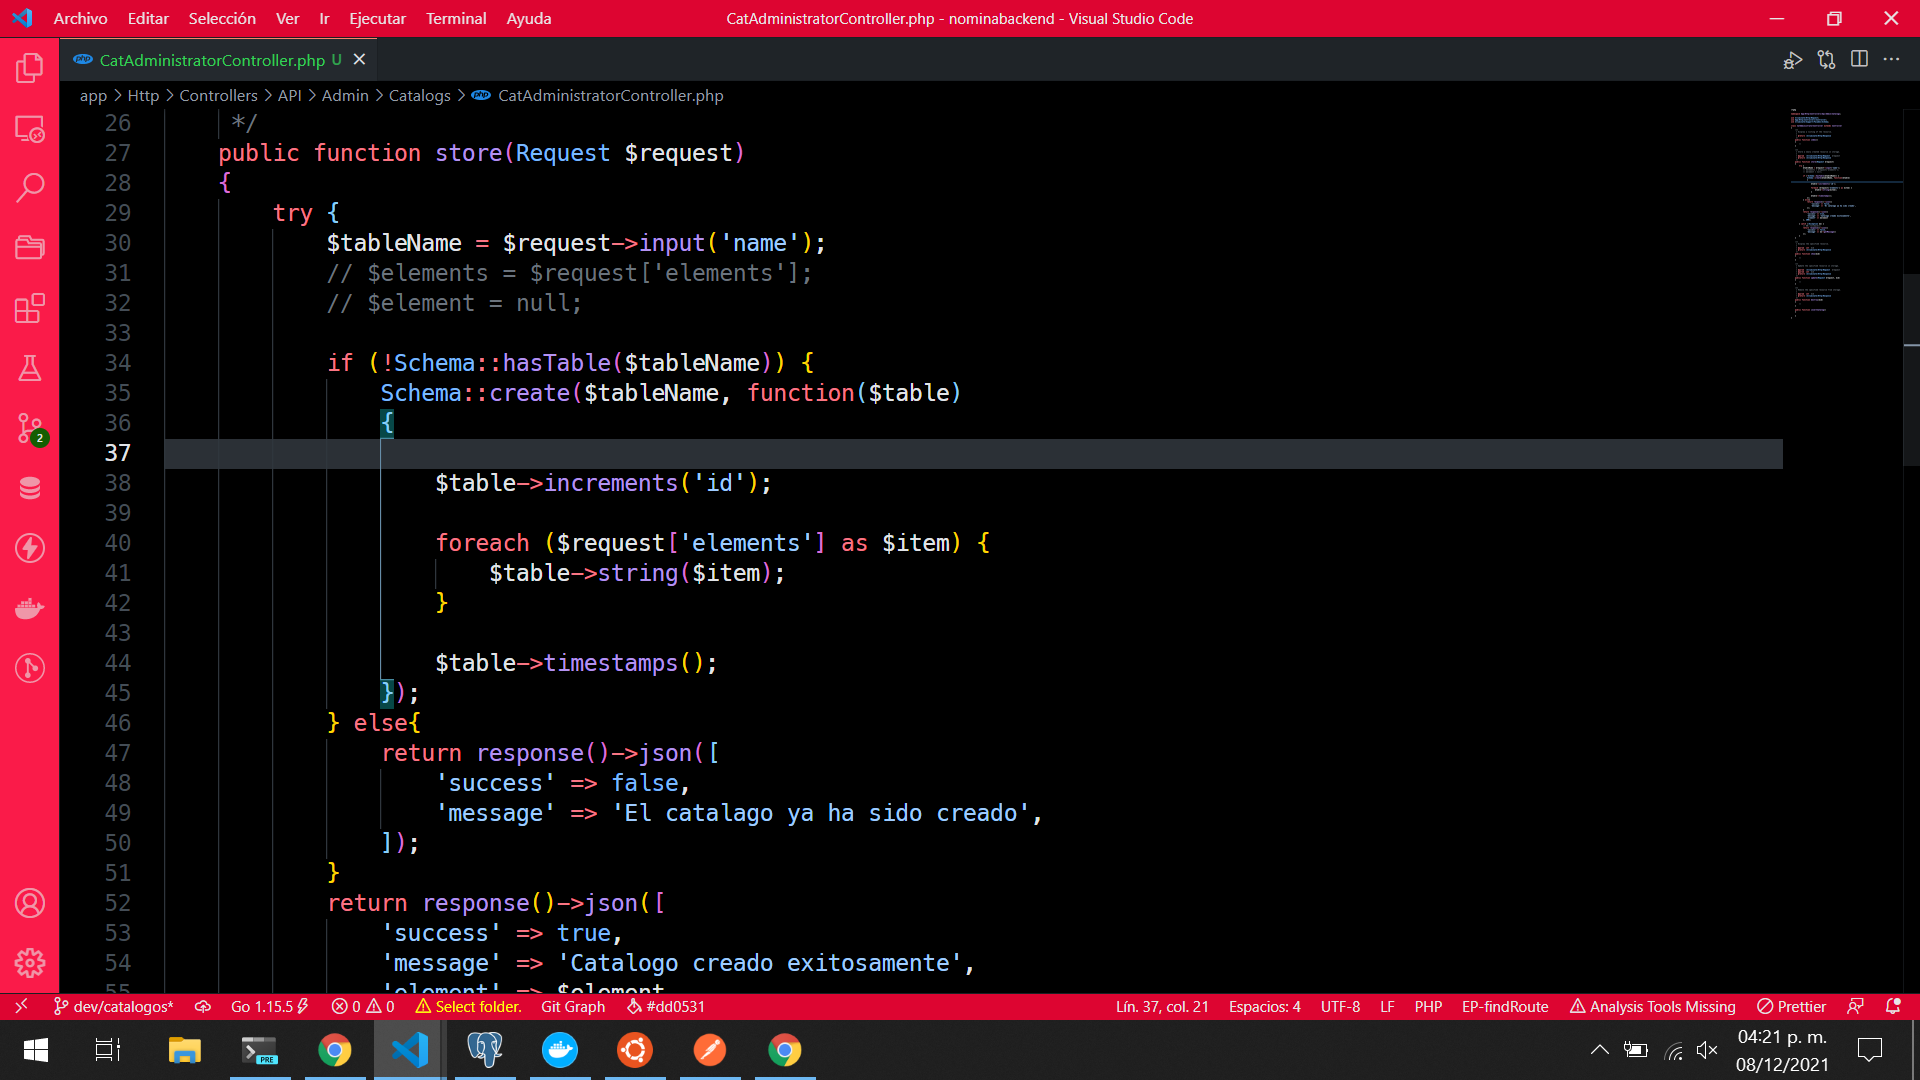Open the Docker view
This screenshot has height=1080, width=1920.
tap(30, 608)
